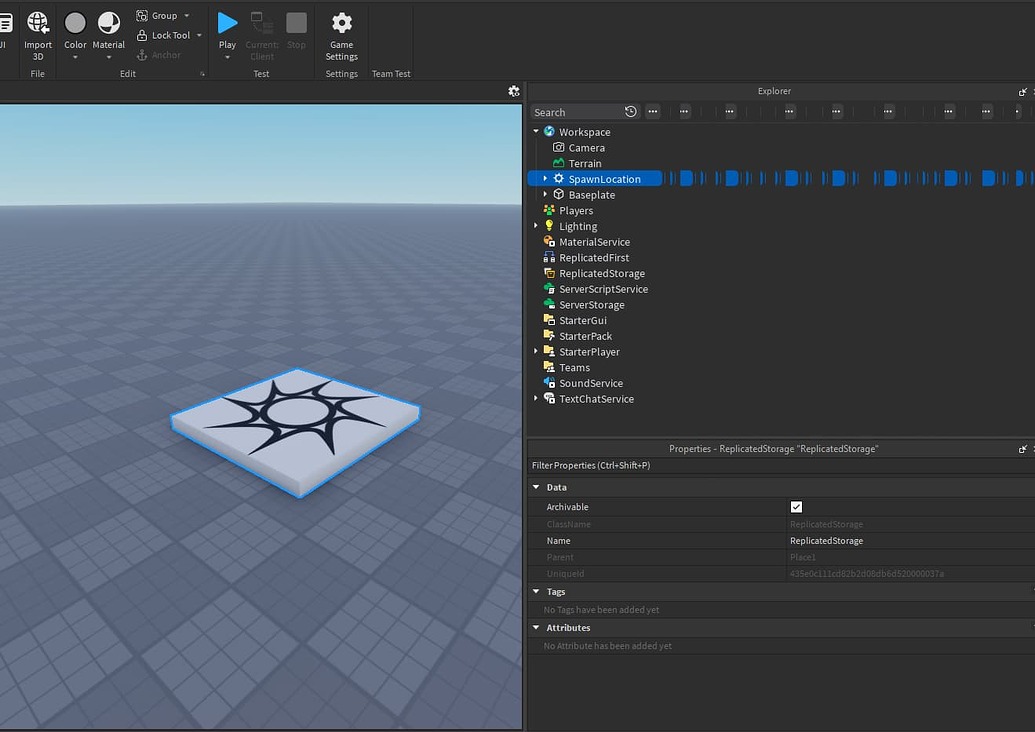Toggle the Anchor tool
Screen dimensions: 1035x732
(x=144, y=55)
